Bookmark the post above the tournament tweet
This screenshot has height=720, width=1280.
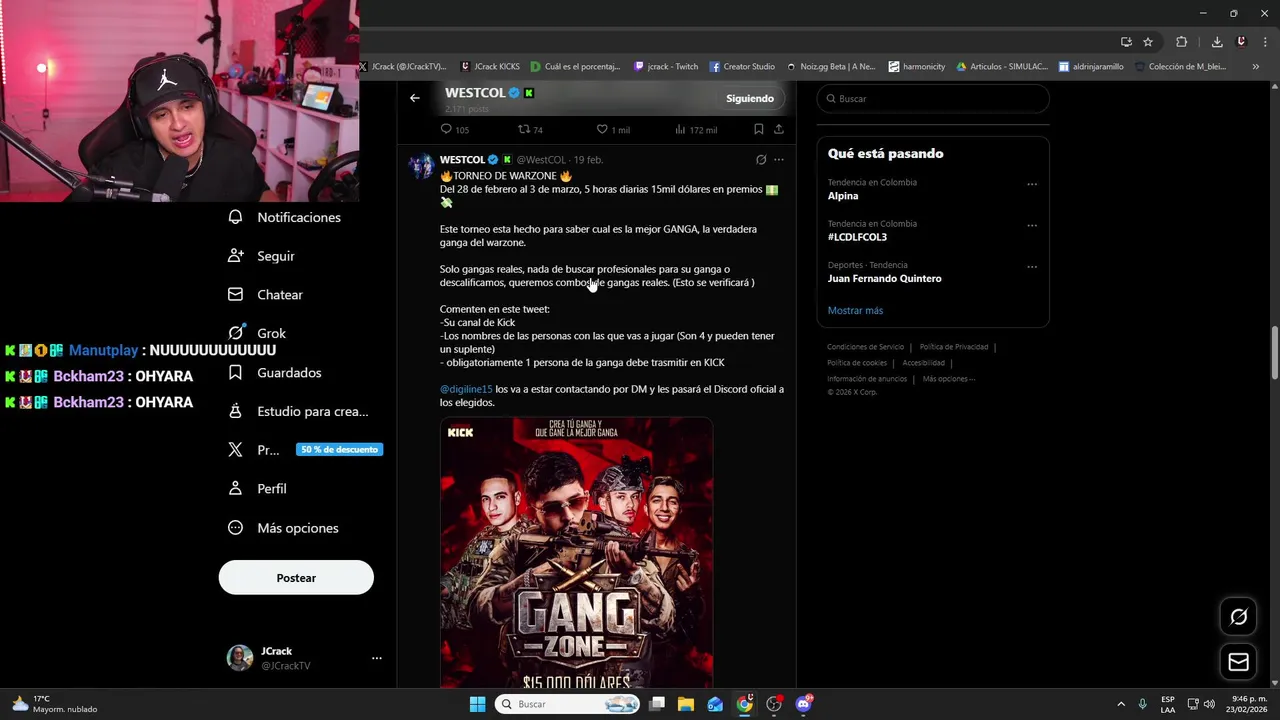point(759,129)
